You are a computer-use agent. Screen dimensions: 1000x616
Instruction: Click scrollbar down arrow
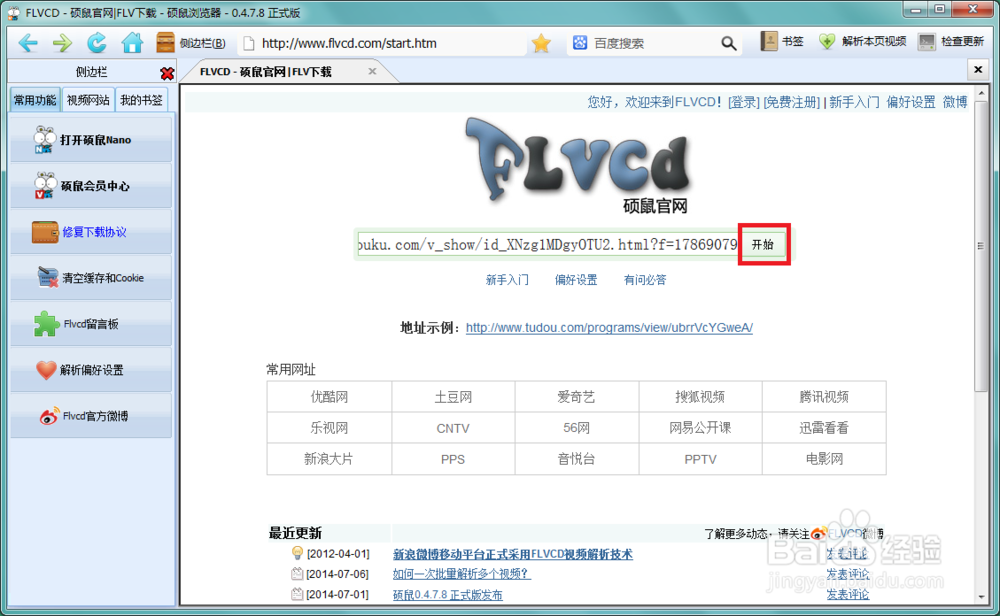(x=981, y=597)
